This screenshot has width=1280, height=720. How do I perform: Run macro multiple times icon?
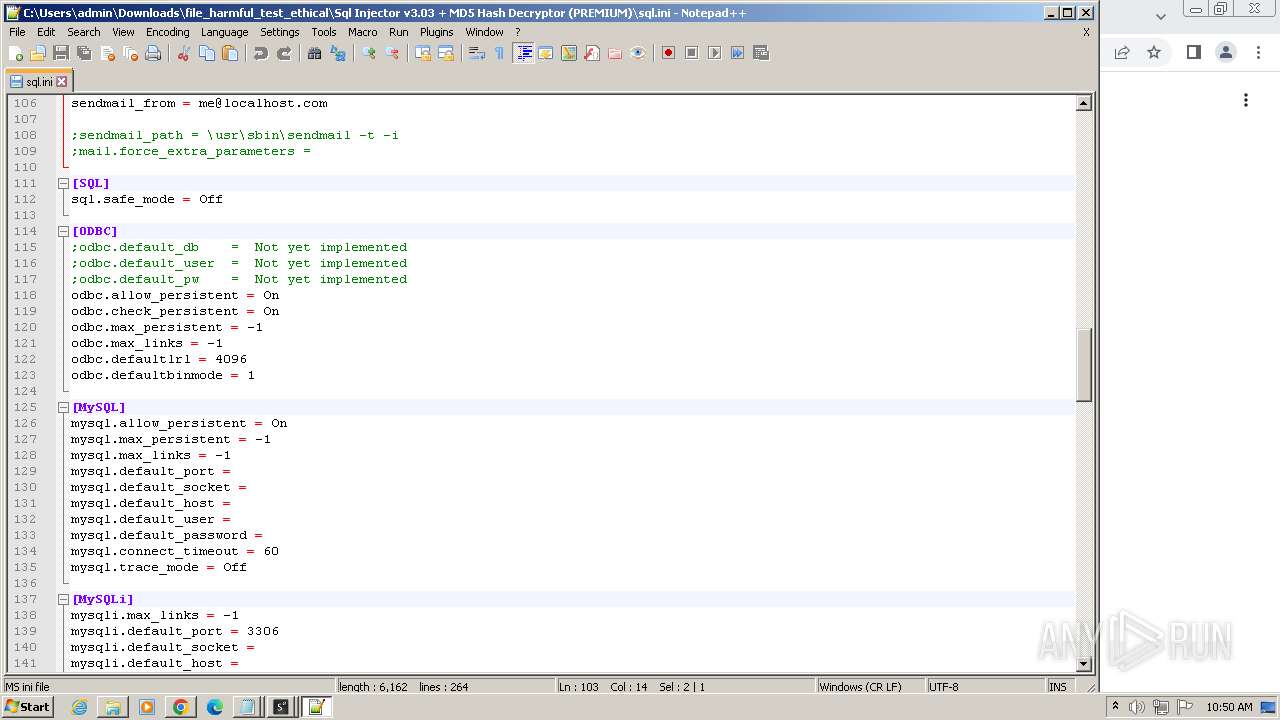[738, 53]
